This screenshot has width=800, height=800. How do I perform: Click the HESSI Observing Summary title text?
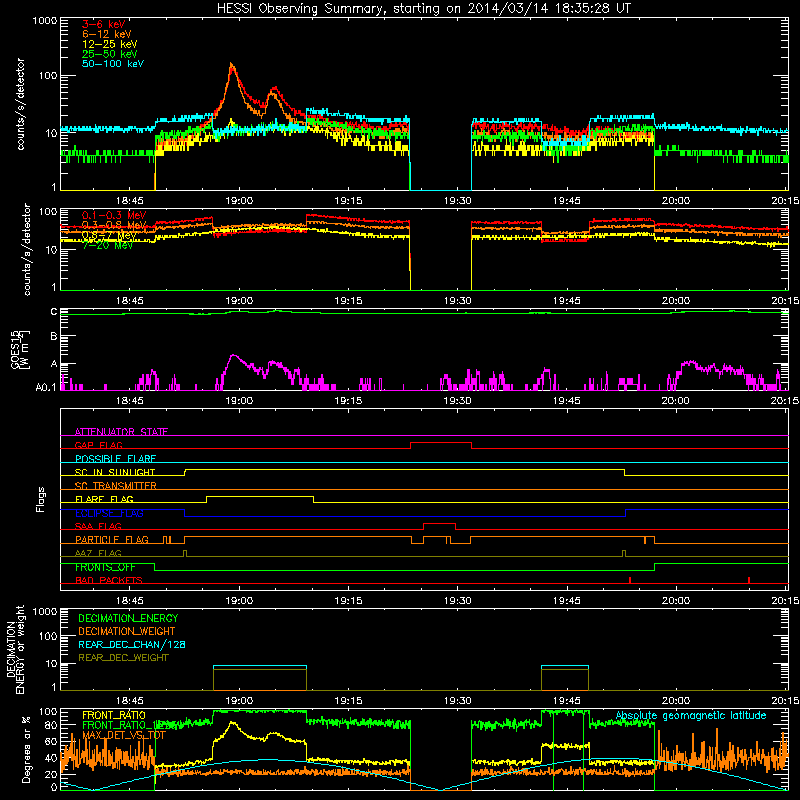pos(423,9)
